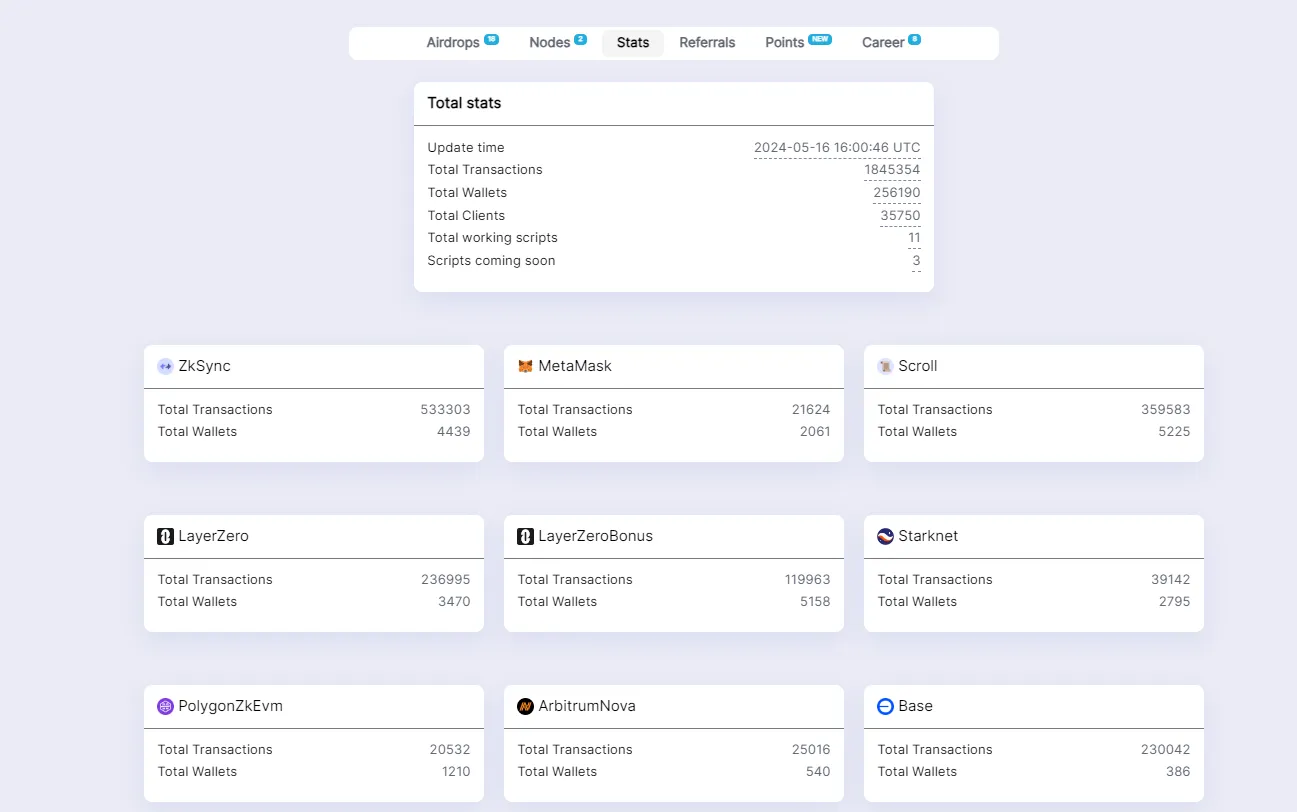Click the Base logo icon
The height and width of the screenshot is (812, 1297).
point(885,706)
